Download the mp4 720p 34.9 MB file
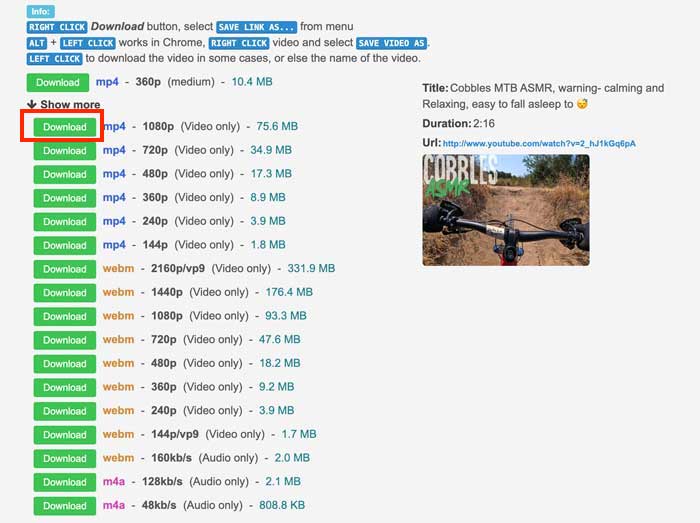Screen dimensions: 700x523 pos(65,151)
